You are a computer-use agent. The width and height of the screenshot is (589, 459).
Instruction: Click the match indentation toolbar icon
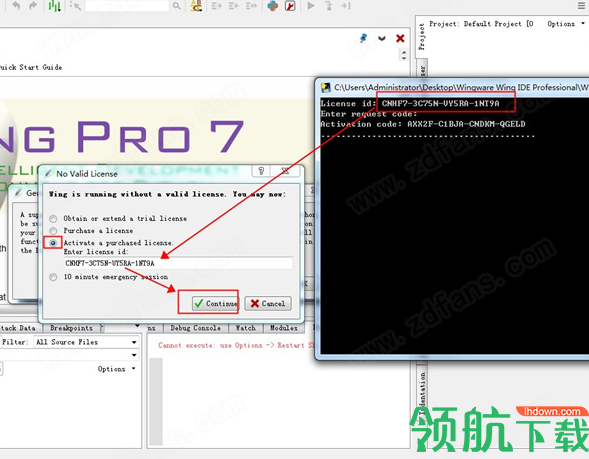pos(251,6)
